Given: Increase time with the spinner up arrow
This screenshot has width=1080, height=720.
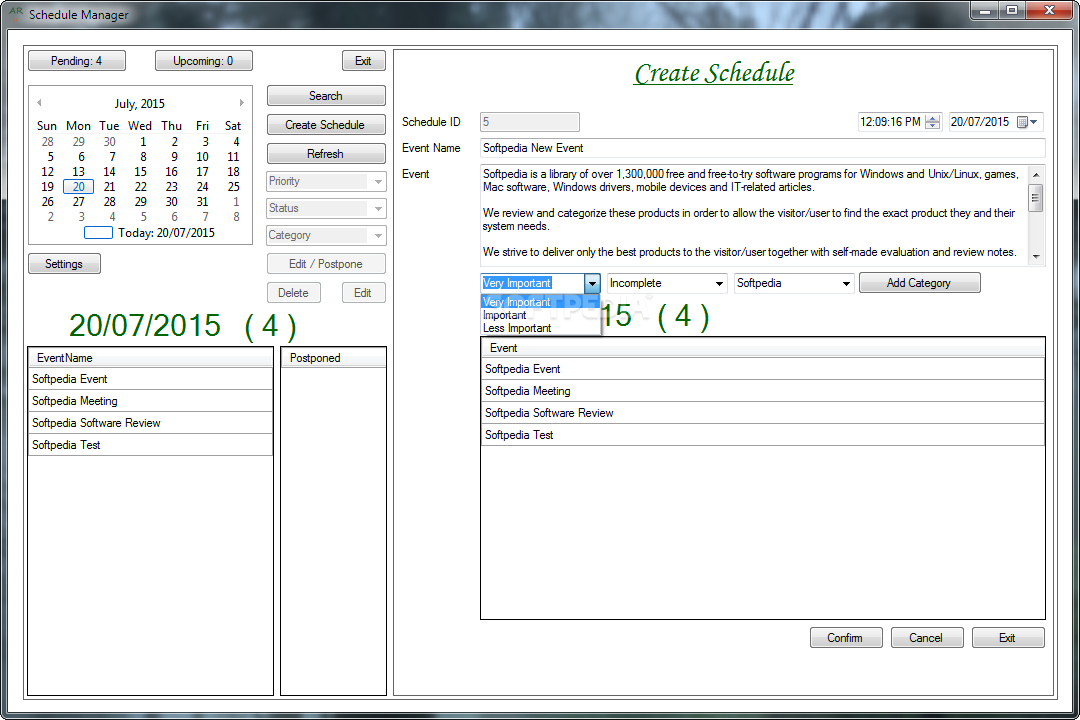Looking at the screenshot, I should (x=933, y=119).
